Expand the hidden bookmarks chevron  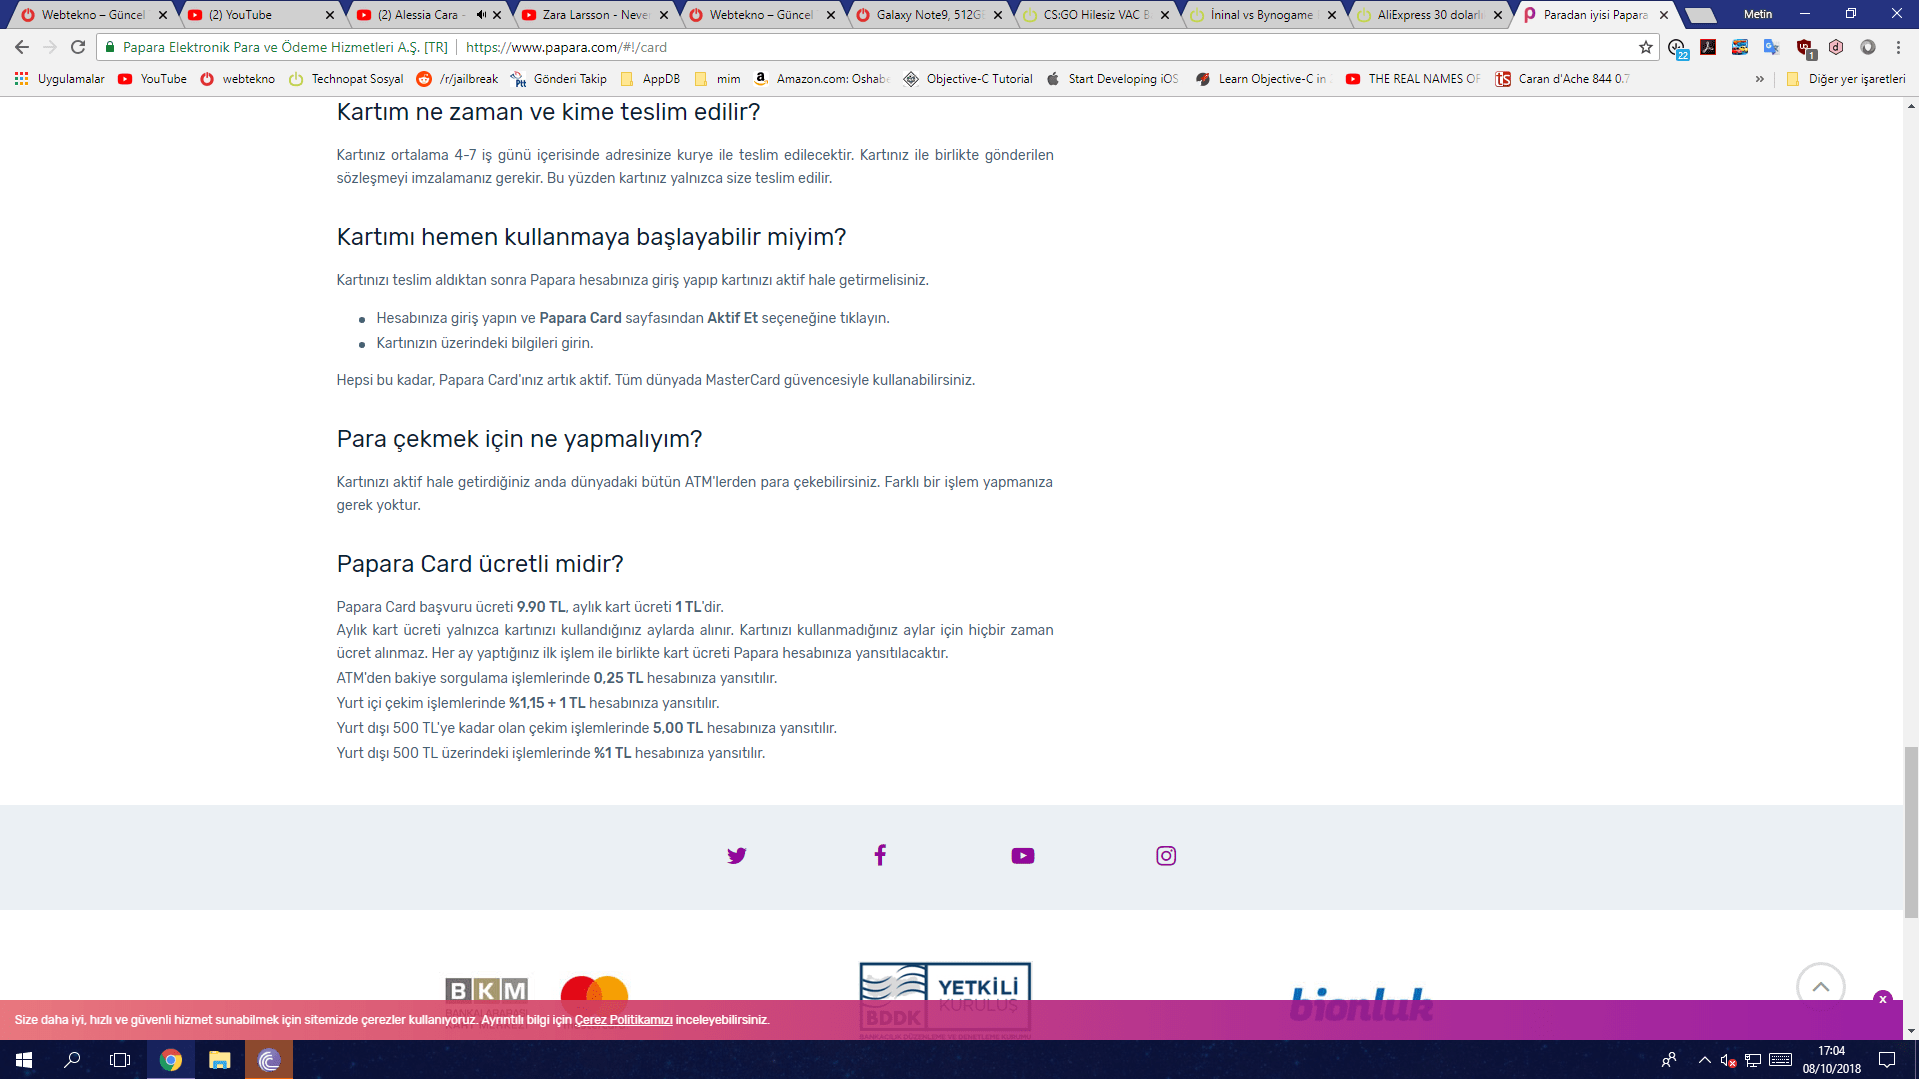pos(1760,79)
